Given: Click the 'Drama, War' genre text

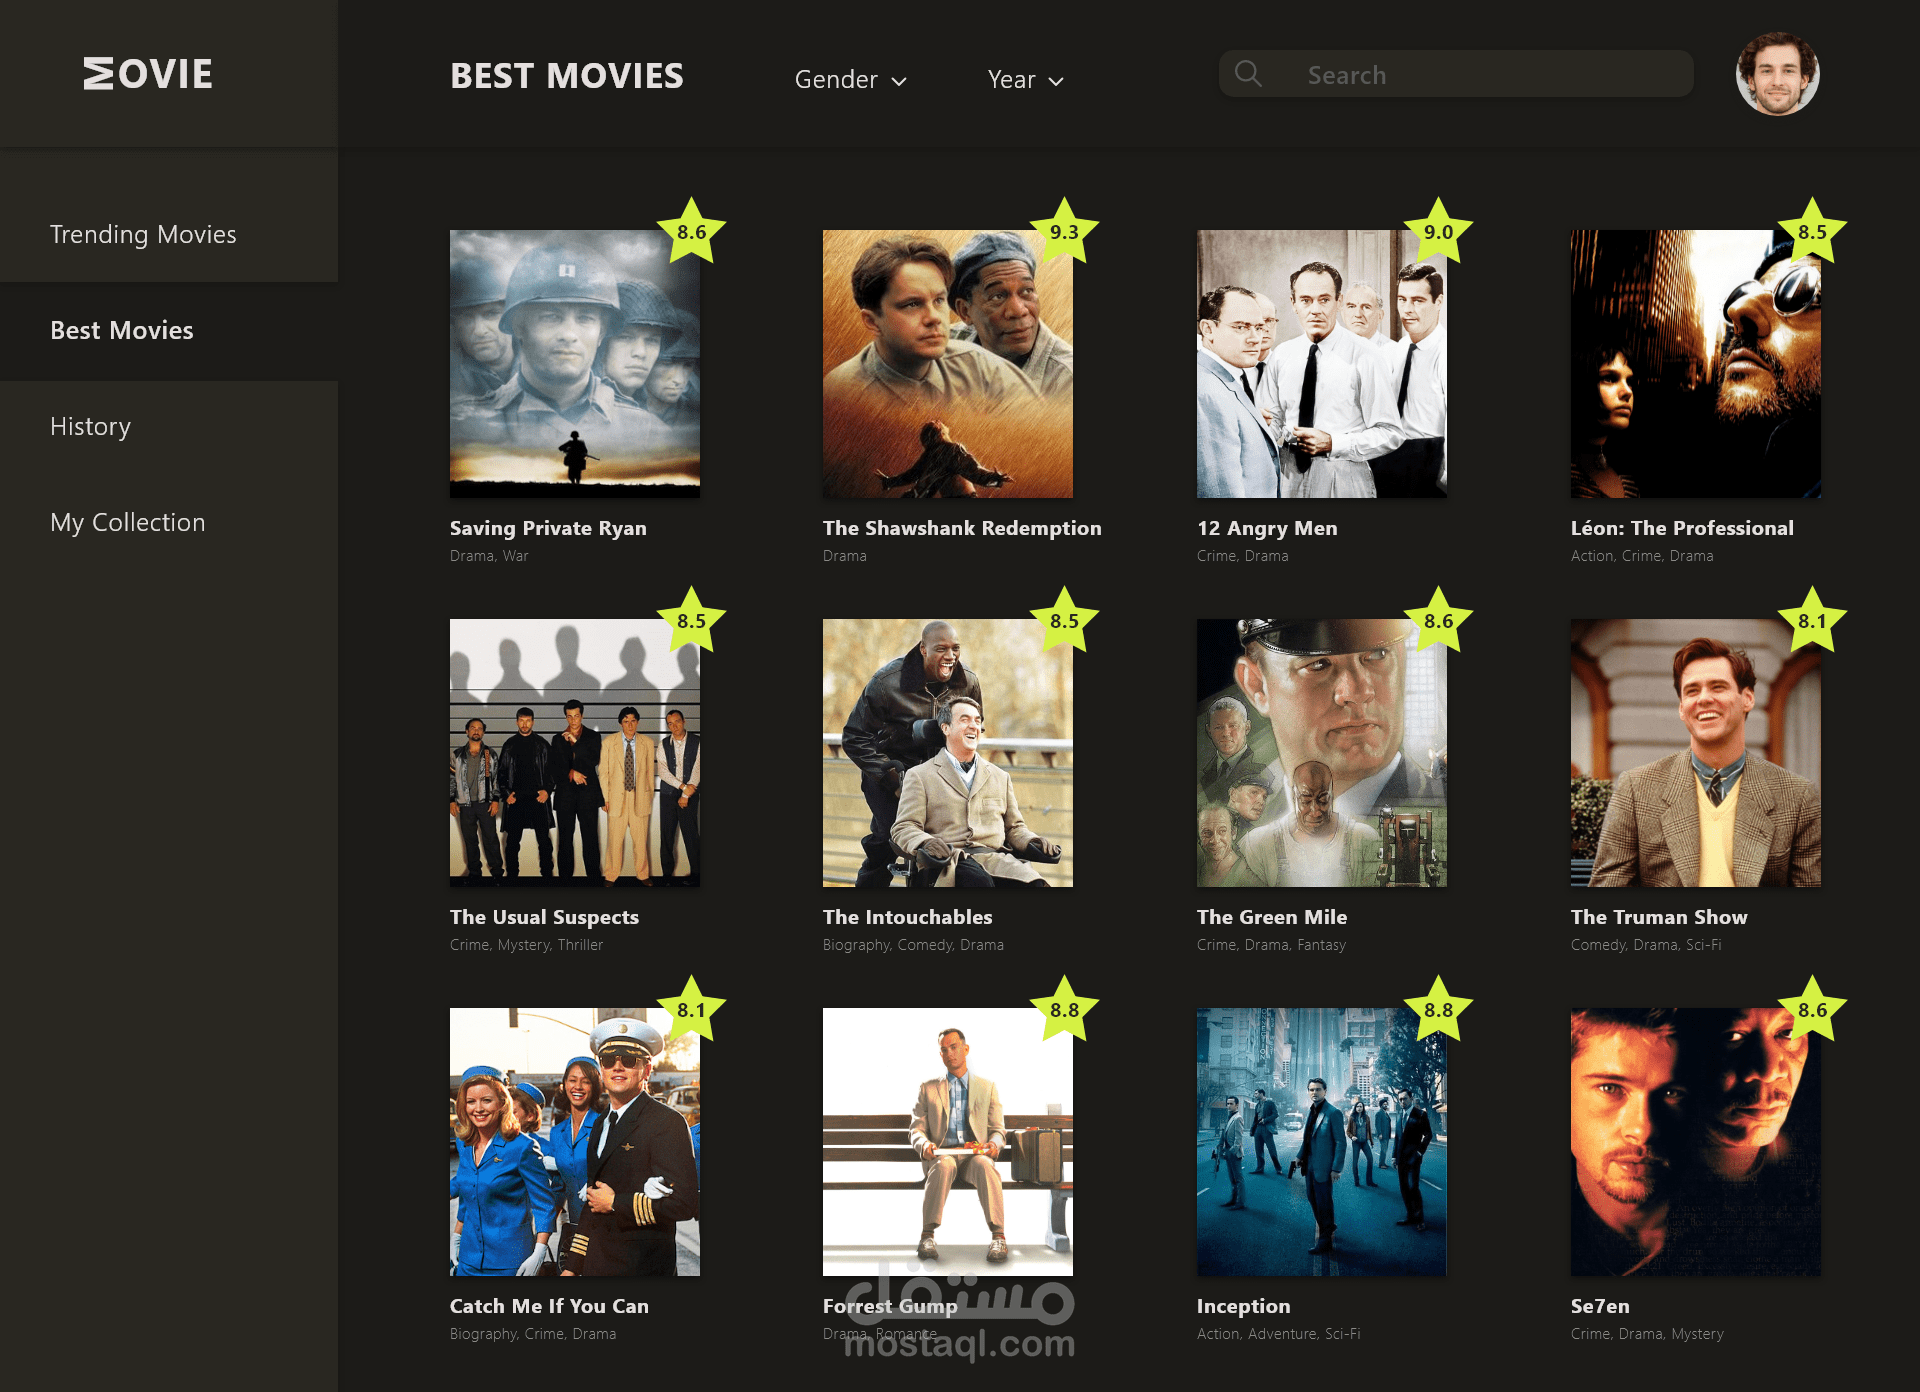Looking at the screenshot, I should point(489,556).
